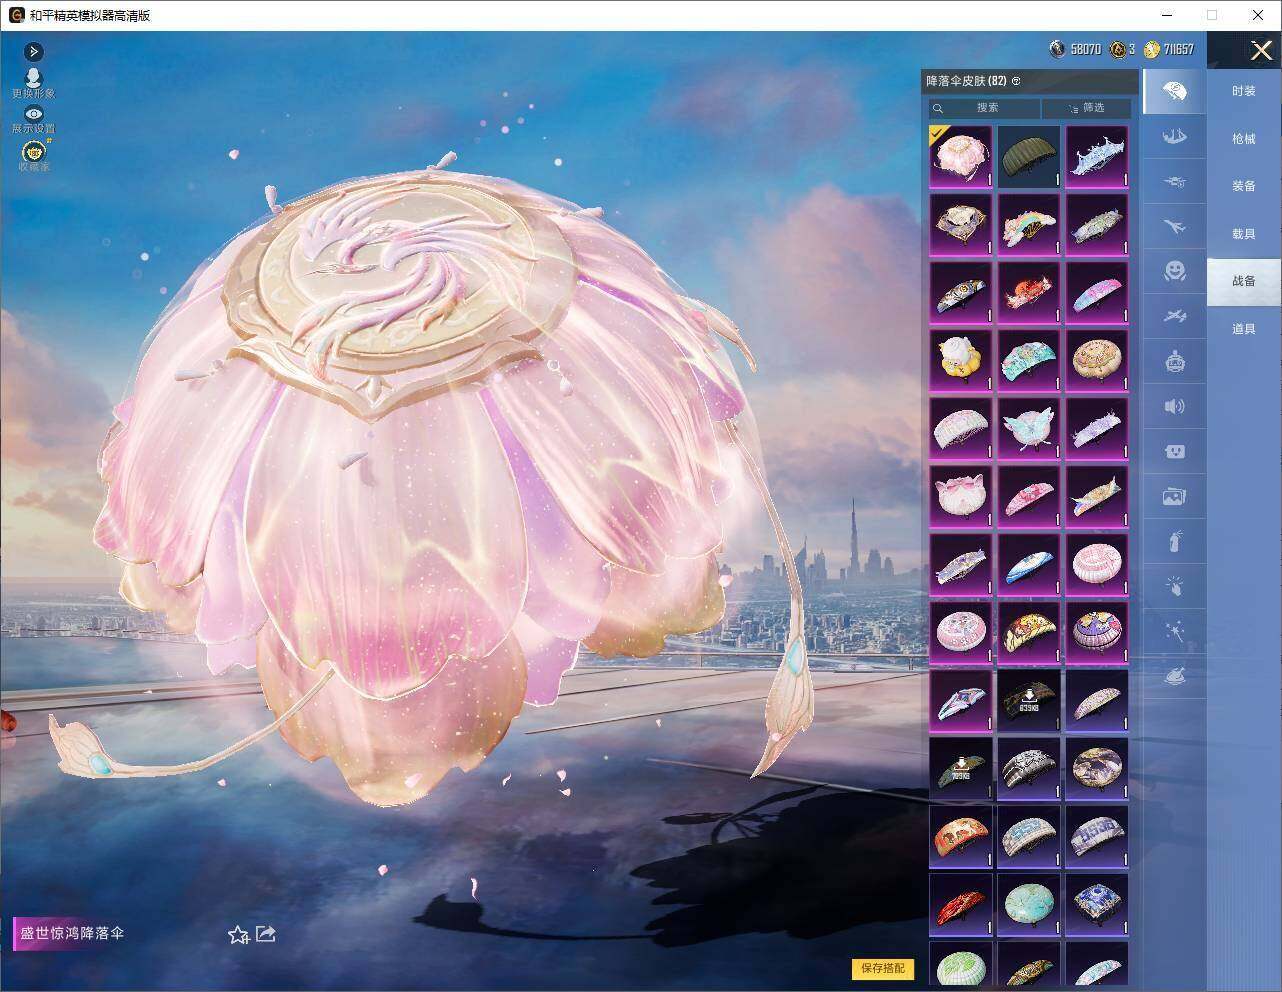The image size is (1282, 992).
Task: Select the rainbow parachute skin thumbnail
Action: 1029,225
